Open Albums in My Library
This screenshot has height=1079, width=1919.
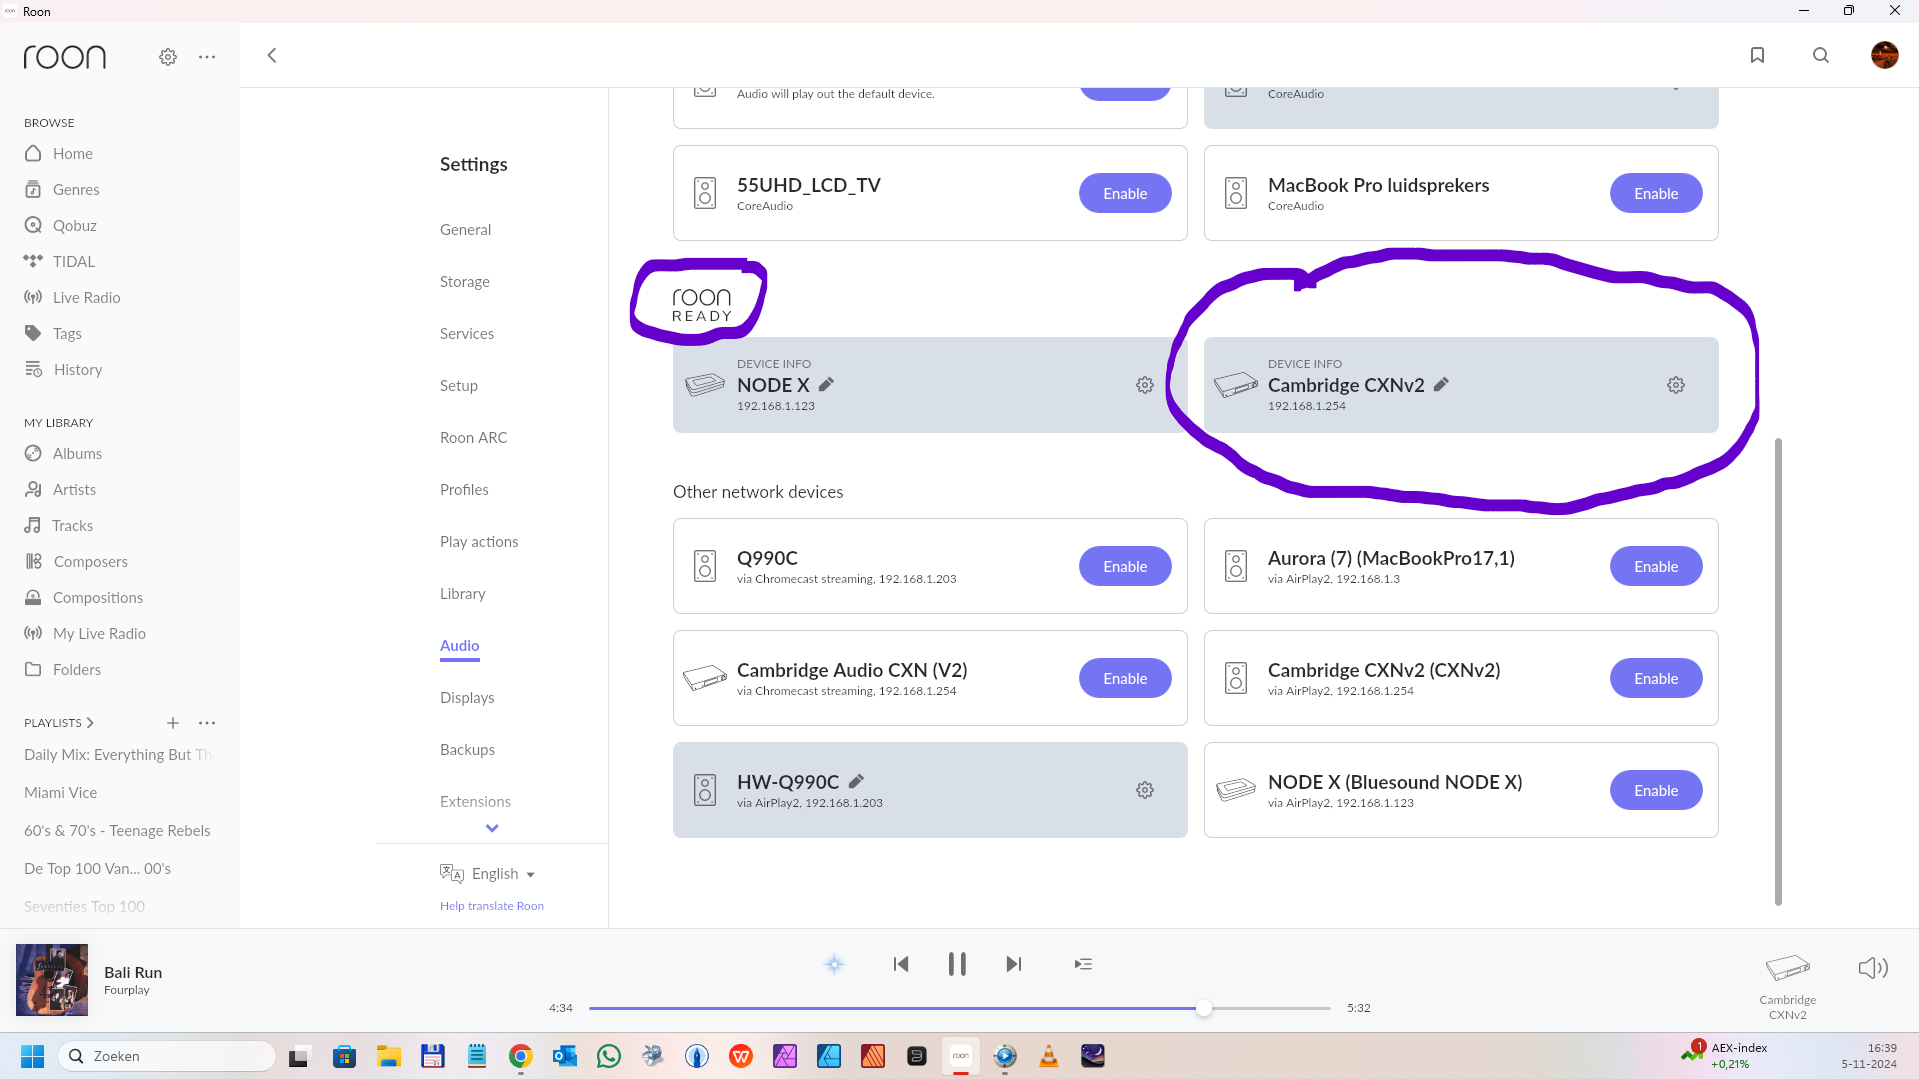(x=64, y=453)
